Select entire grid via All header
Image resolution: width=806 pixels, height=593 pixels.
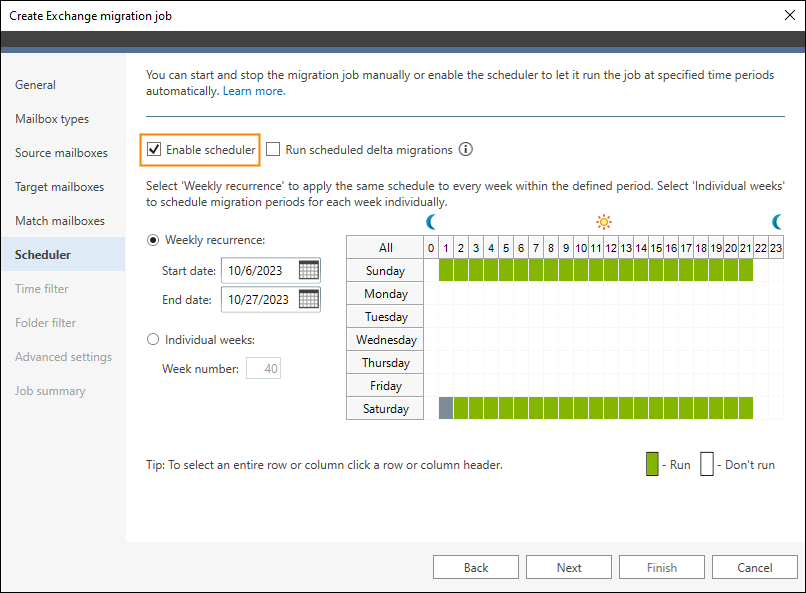click(385, 248)
